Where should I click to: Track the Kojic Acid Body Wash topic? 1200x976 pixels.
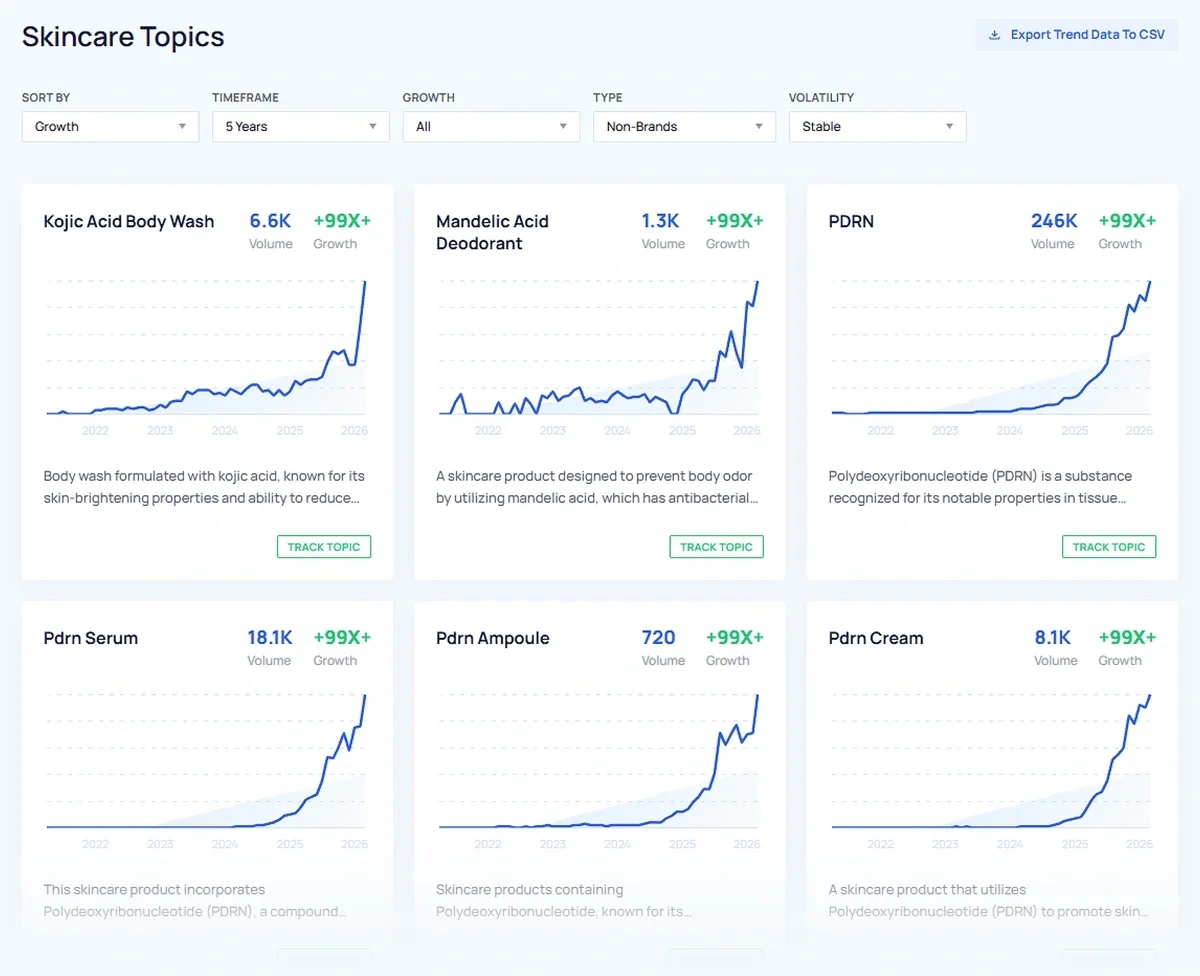323,546
